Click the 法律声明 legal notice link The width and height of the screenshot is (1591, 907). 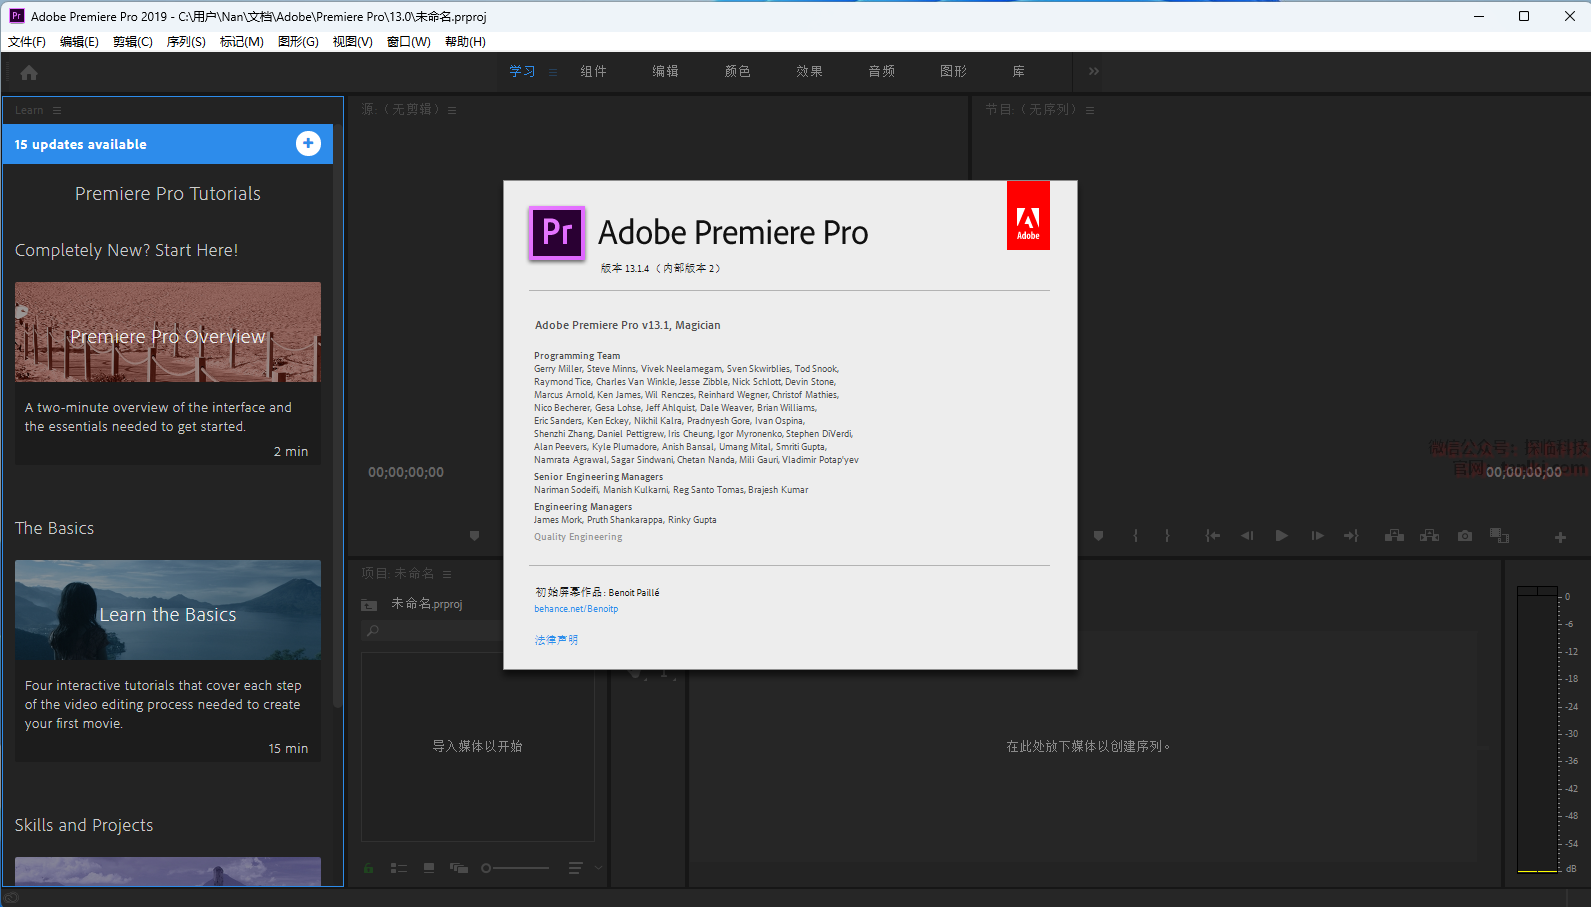[x=556, y=640]
